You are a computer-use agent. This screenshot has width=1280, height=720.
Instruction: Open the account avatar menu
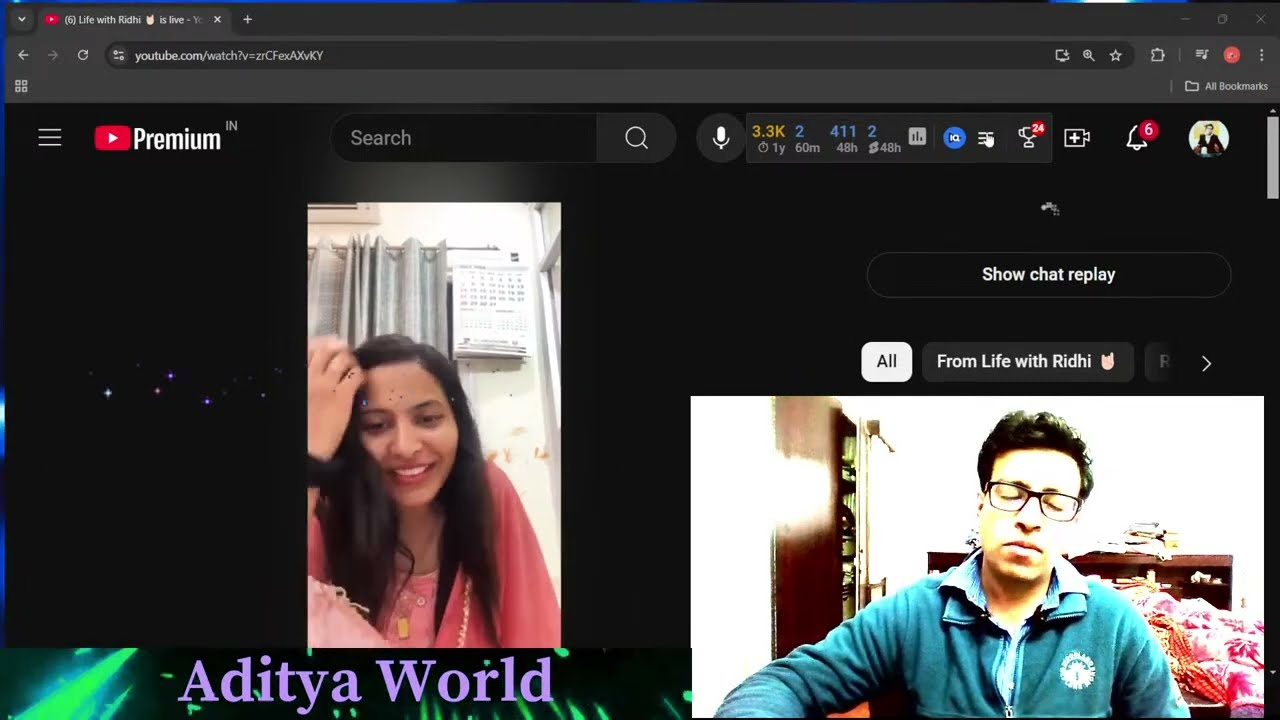pos(1208,138)
